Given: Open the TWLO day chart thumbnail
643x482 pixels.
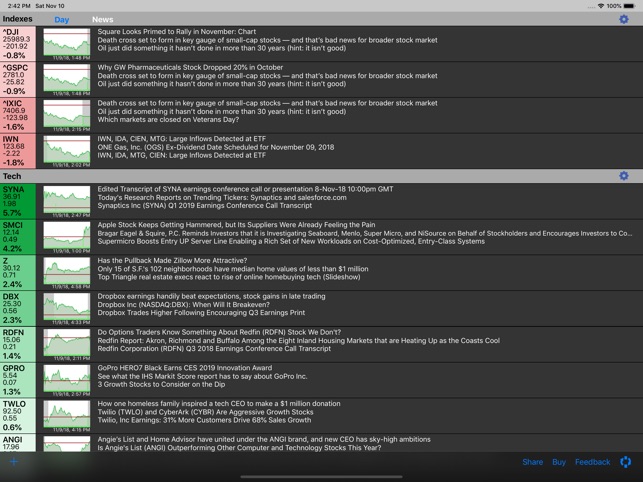Looking at the screenshot, I should pyautogui.click(x=67, y=416).
